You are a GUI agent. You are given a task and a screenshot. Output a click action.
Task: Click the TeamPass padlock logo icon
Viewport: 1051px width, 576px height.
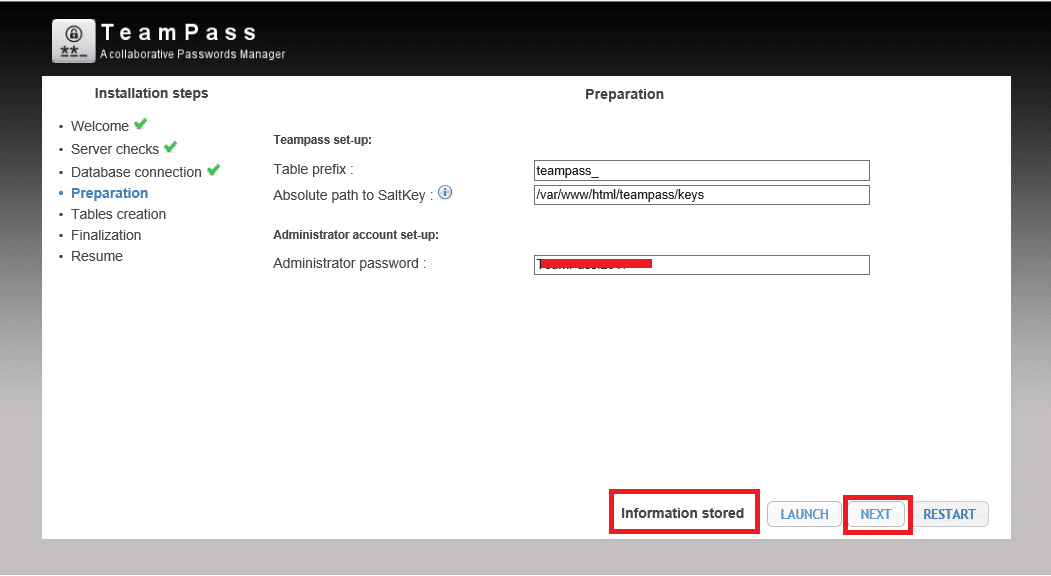(74, 42)
